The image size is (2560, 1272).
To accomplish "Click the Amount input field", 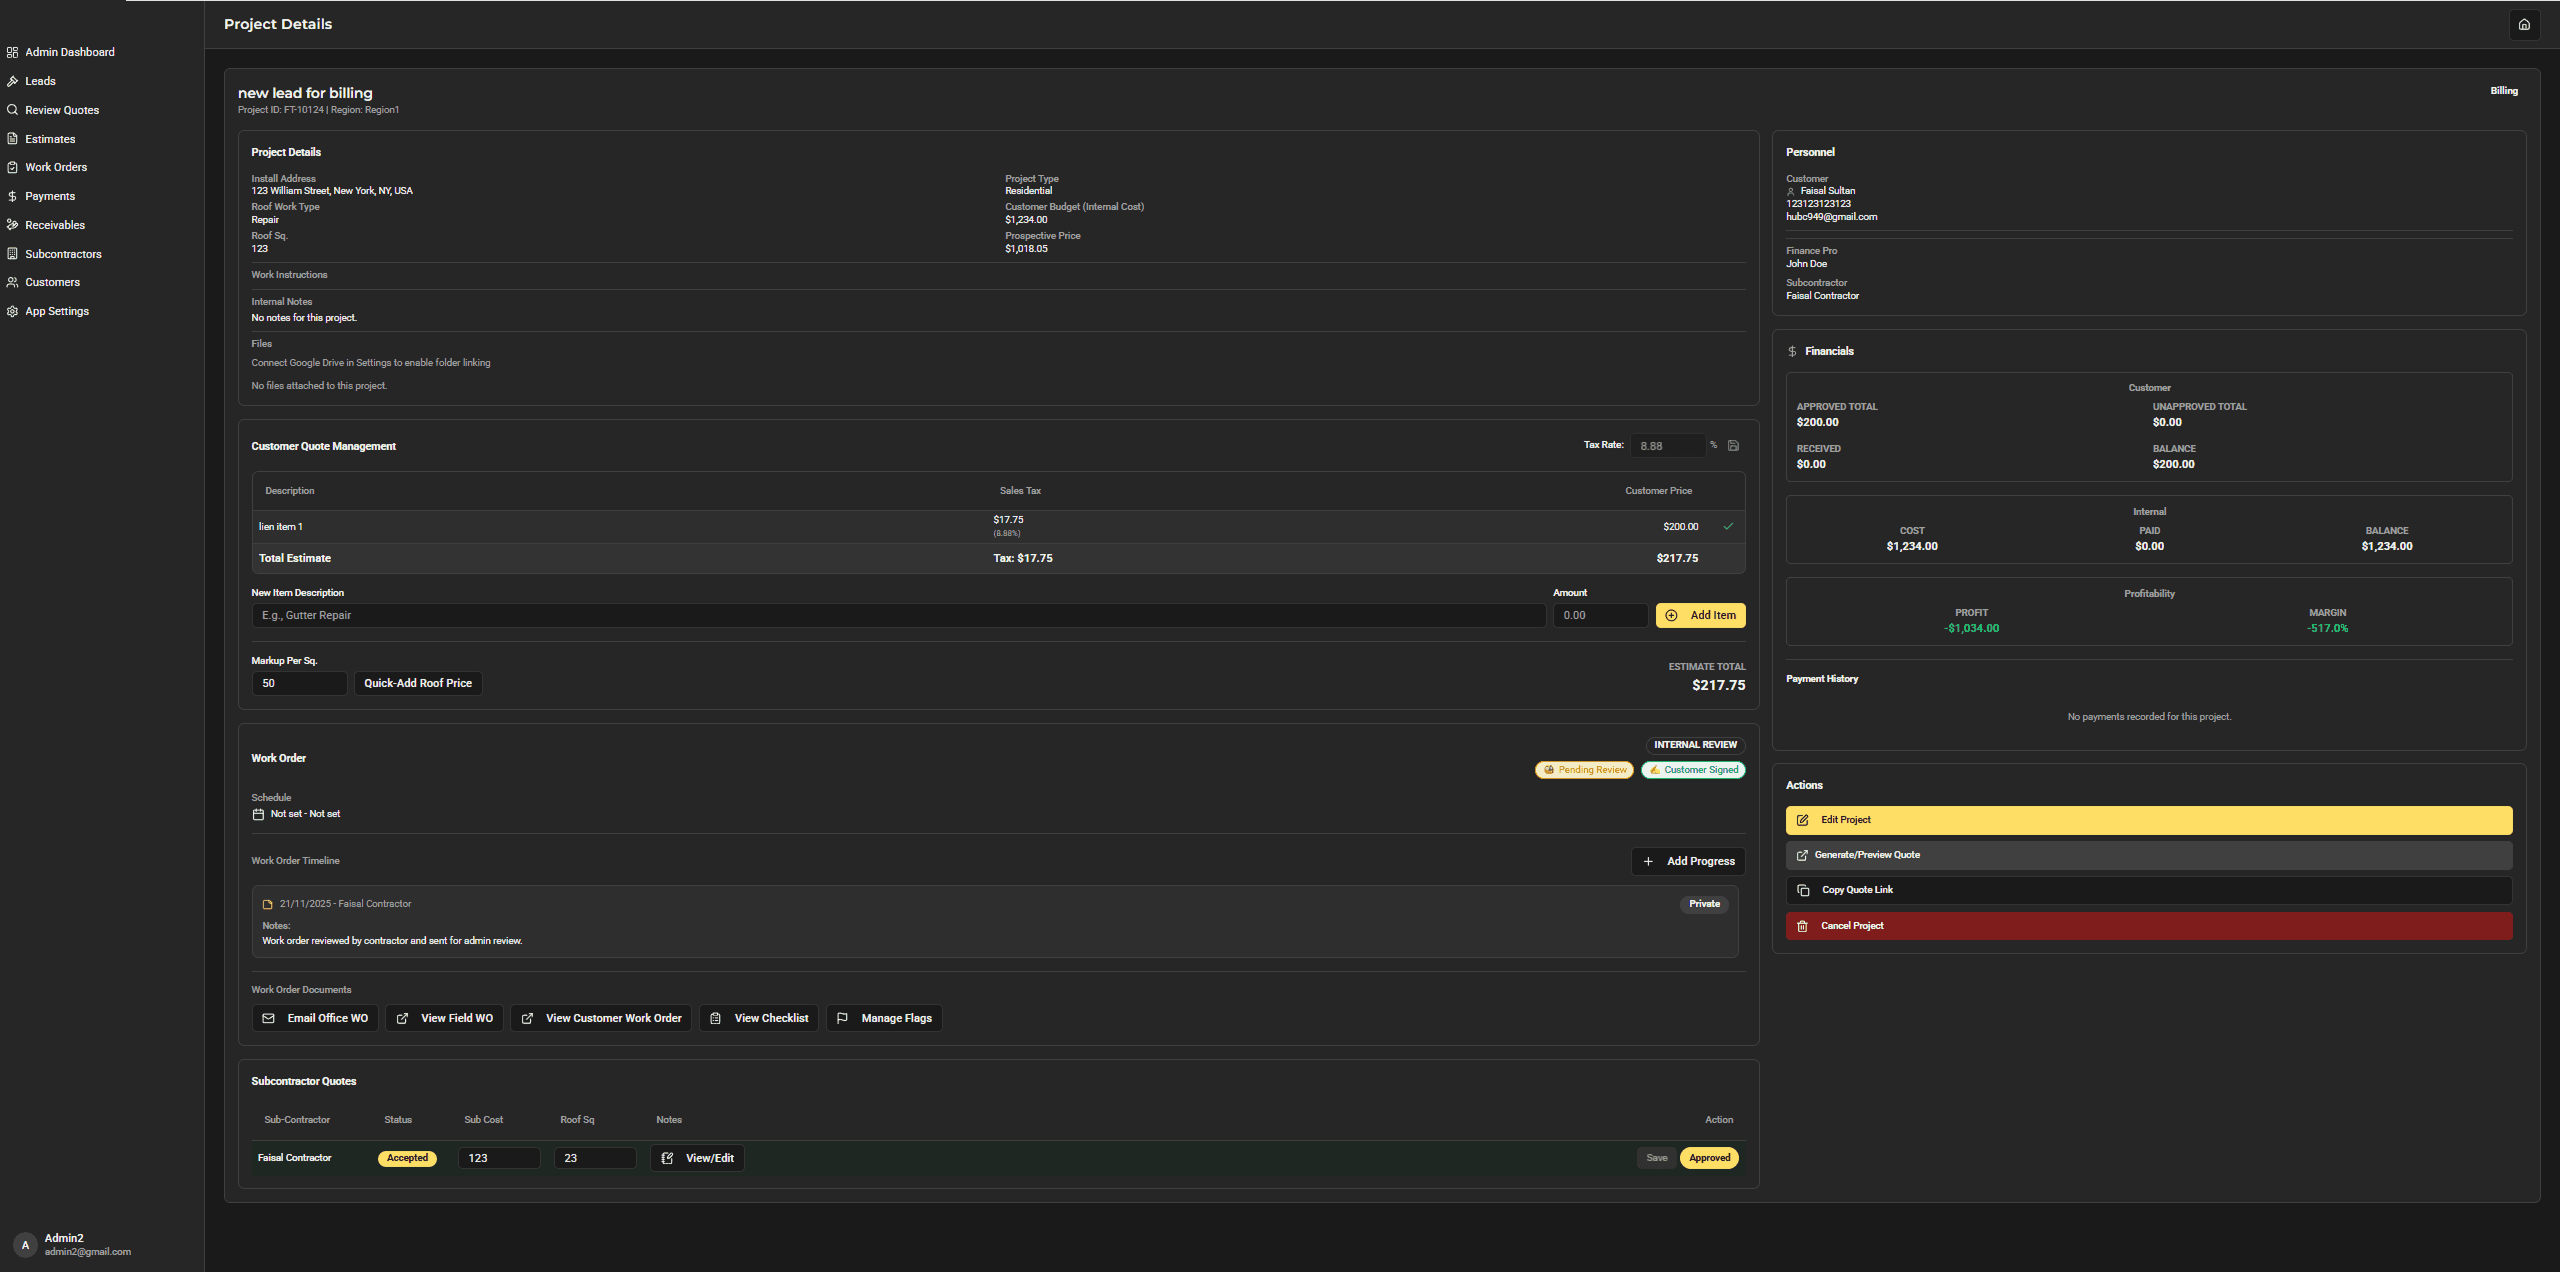I will pyautogui.click(x=1600, y=615).
